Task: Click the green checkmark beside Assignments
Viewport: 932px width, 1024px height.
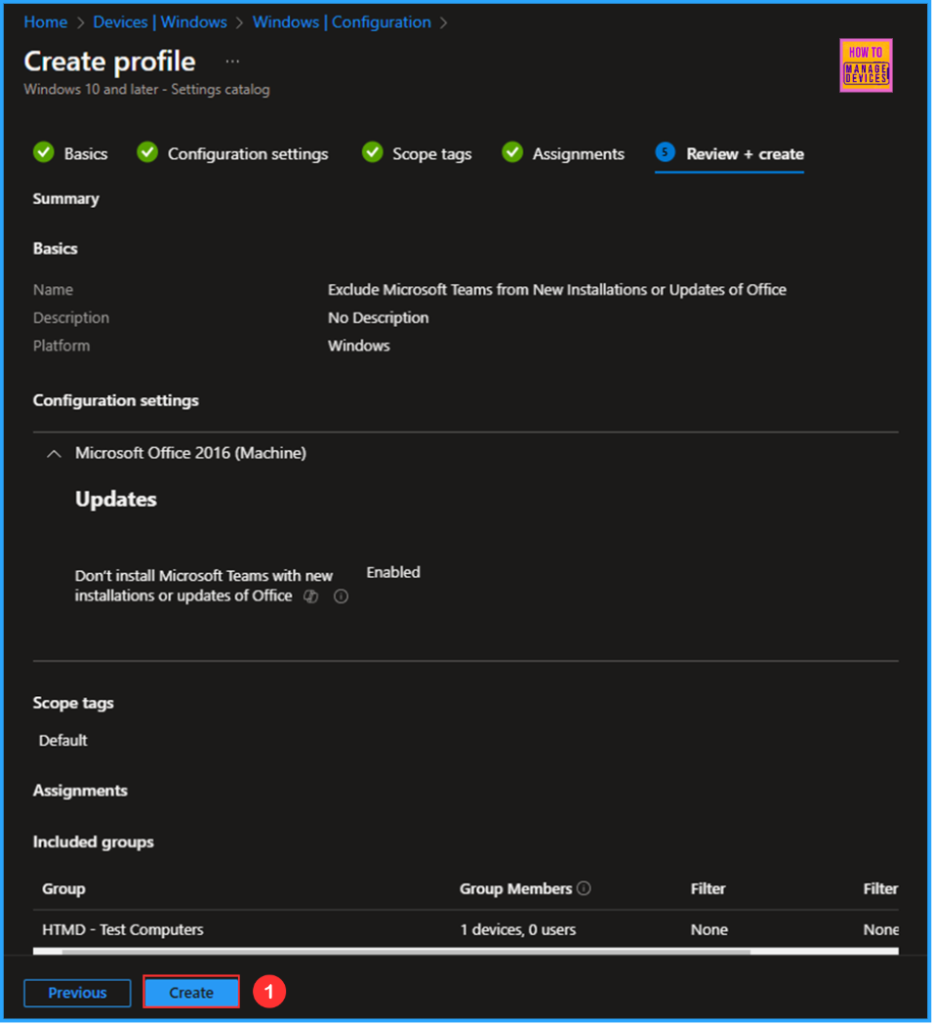Action: [513, 153]
